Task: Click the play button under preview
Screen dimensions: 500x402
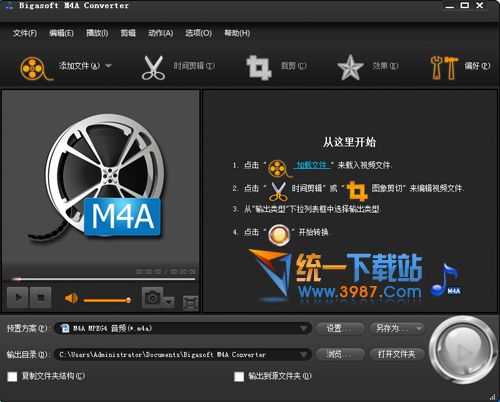Action: [x=18, y=297]
